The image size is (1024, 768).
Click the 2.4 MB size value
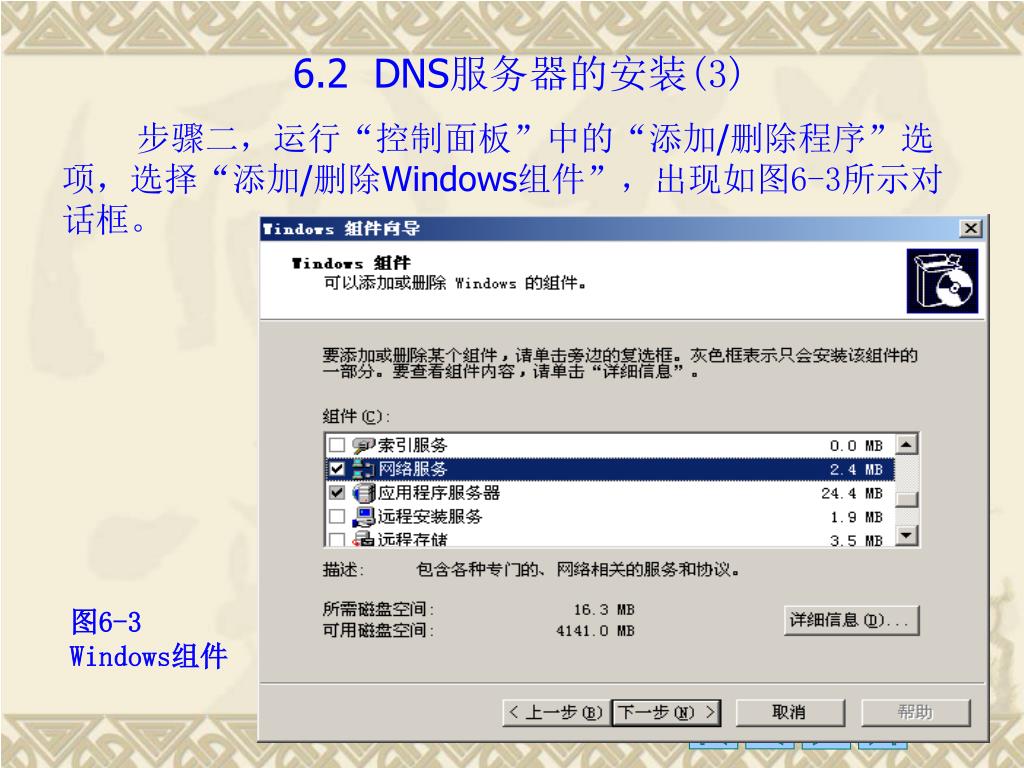856,470
